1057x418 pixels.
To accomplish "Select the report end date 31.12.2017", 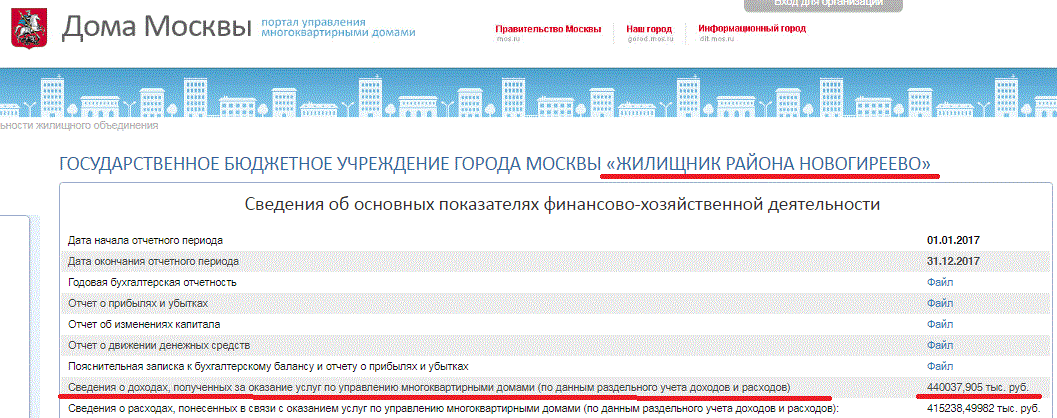I will coord(953,261).
